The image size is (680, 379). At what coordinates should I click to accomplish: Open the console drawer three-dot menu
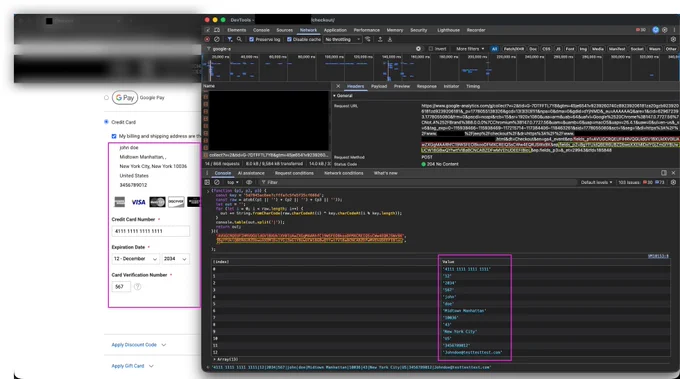coord(207,173)
